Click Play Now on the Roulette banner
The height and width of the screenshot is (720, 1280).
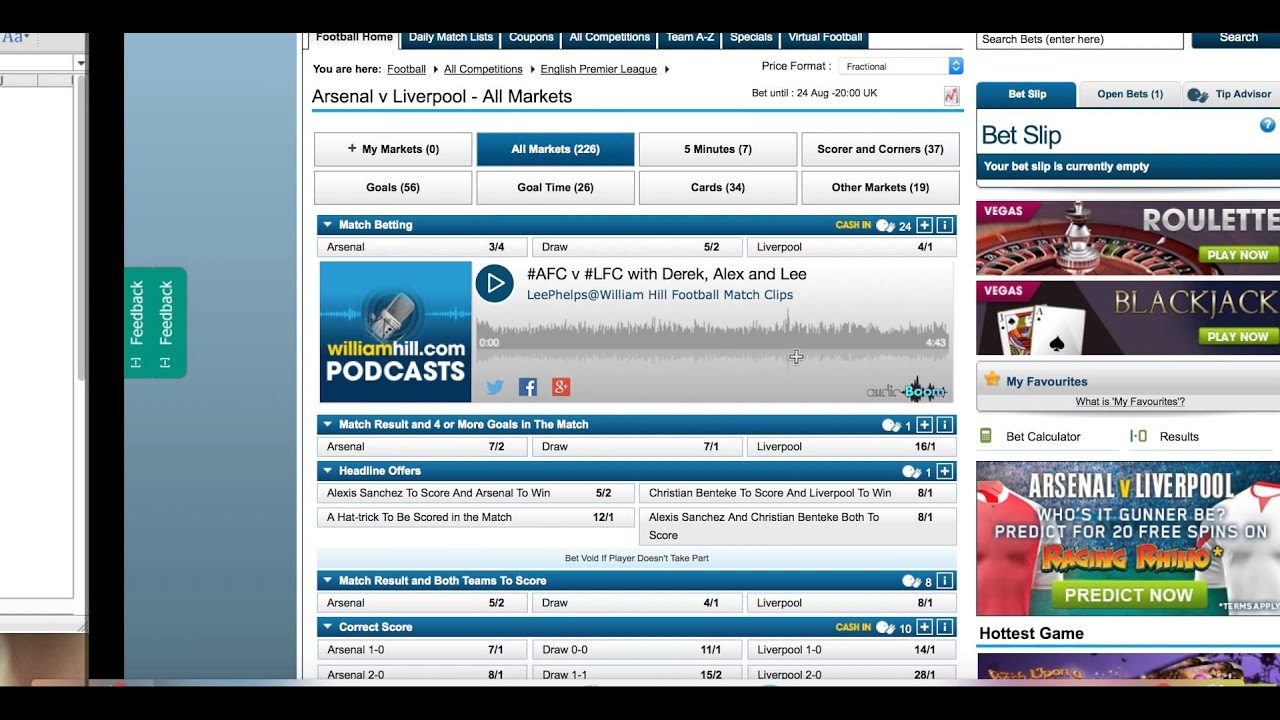tap(1237, 255)
